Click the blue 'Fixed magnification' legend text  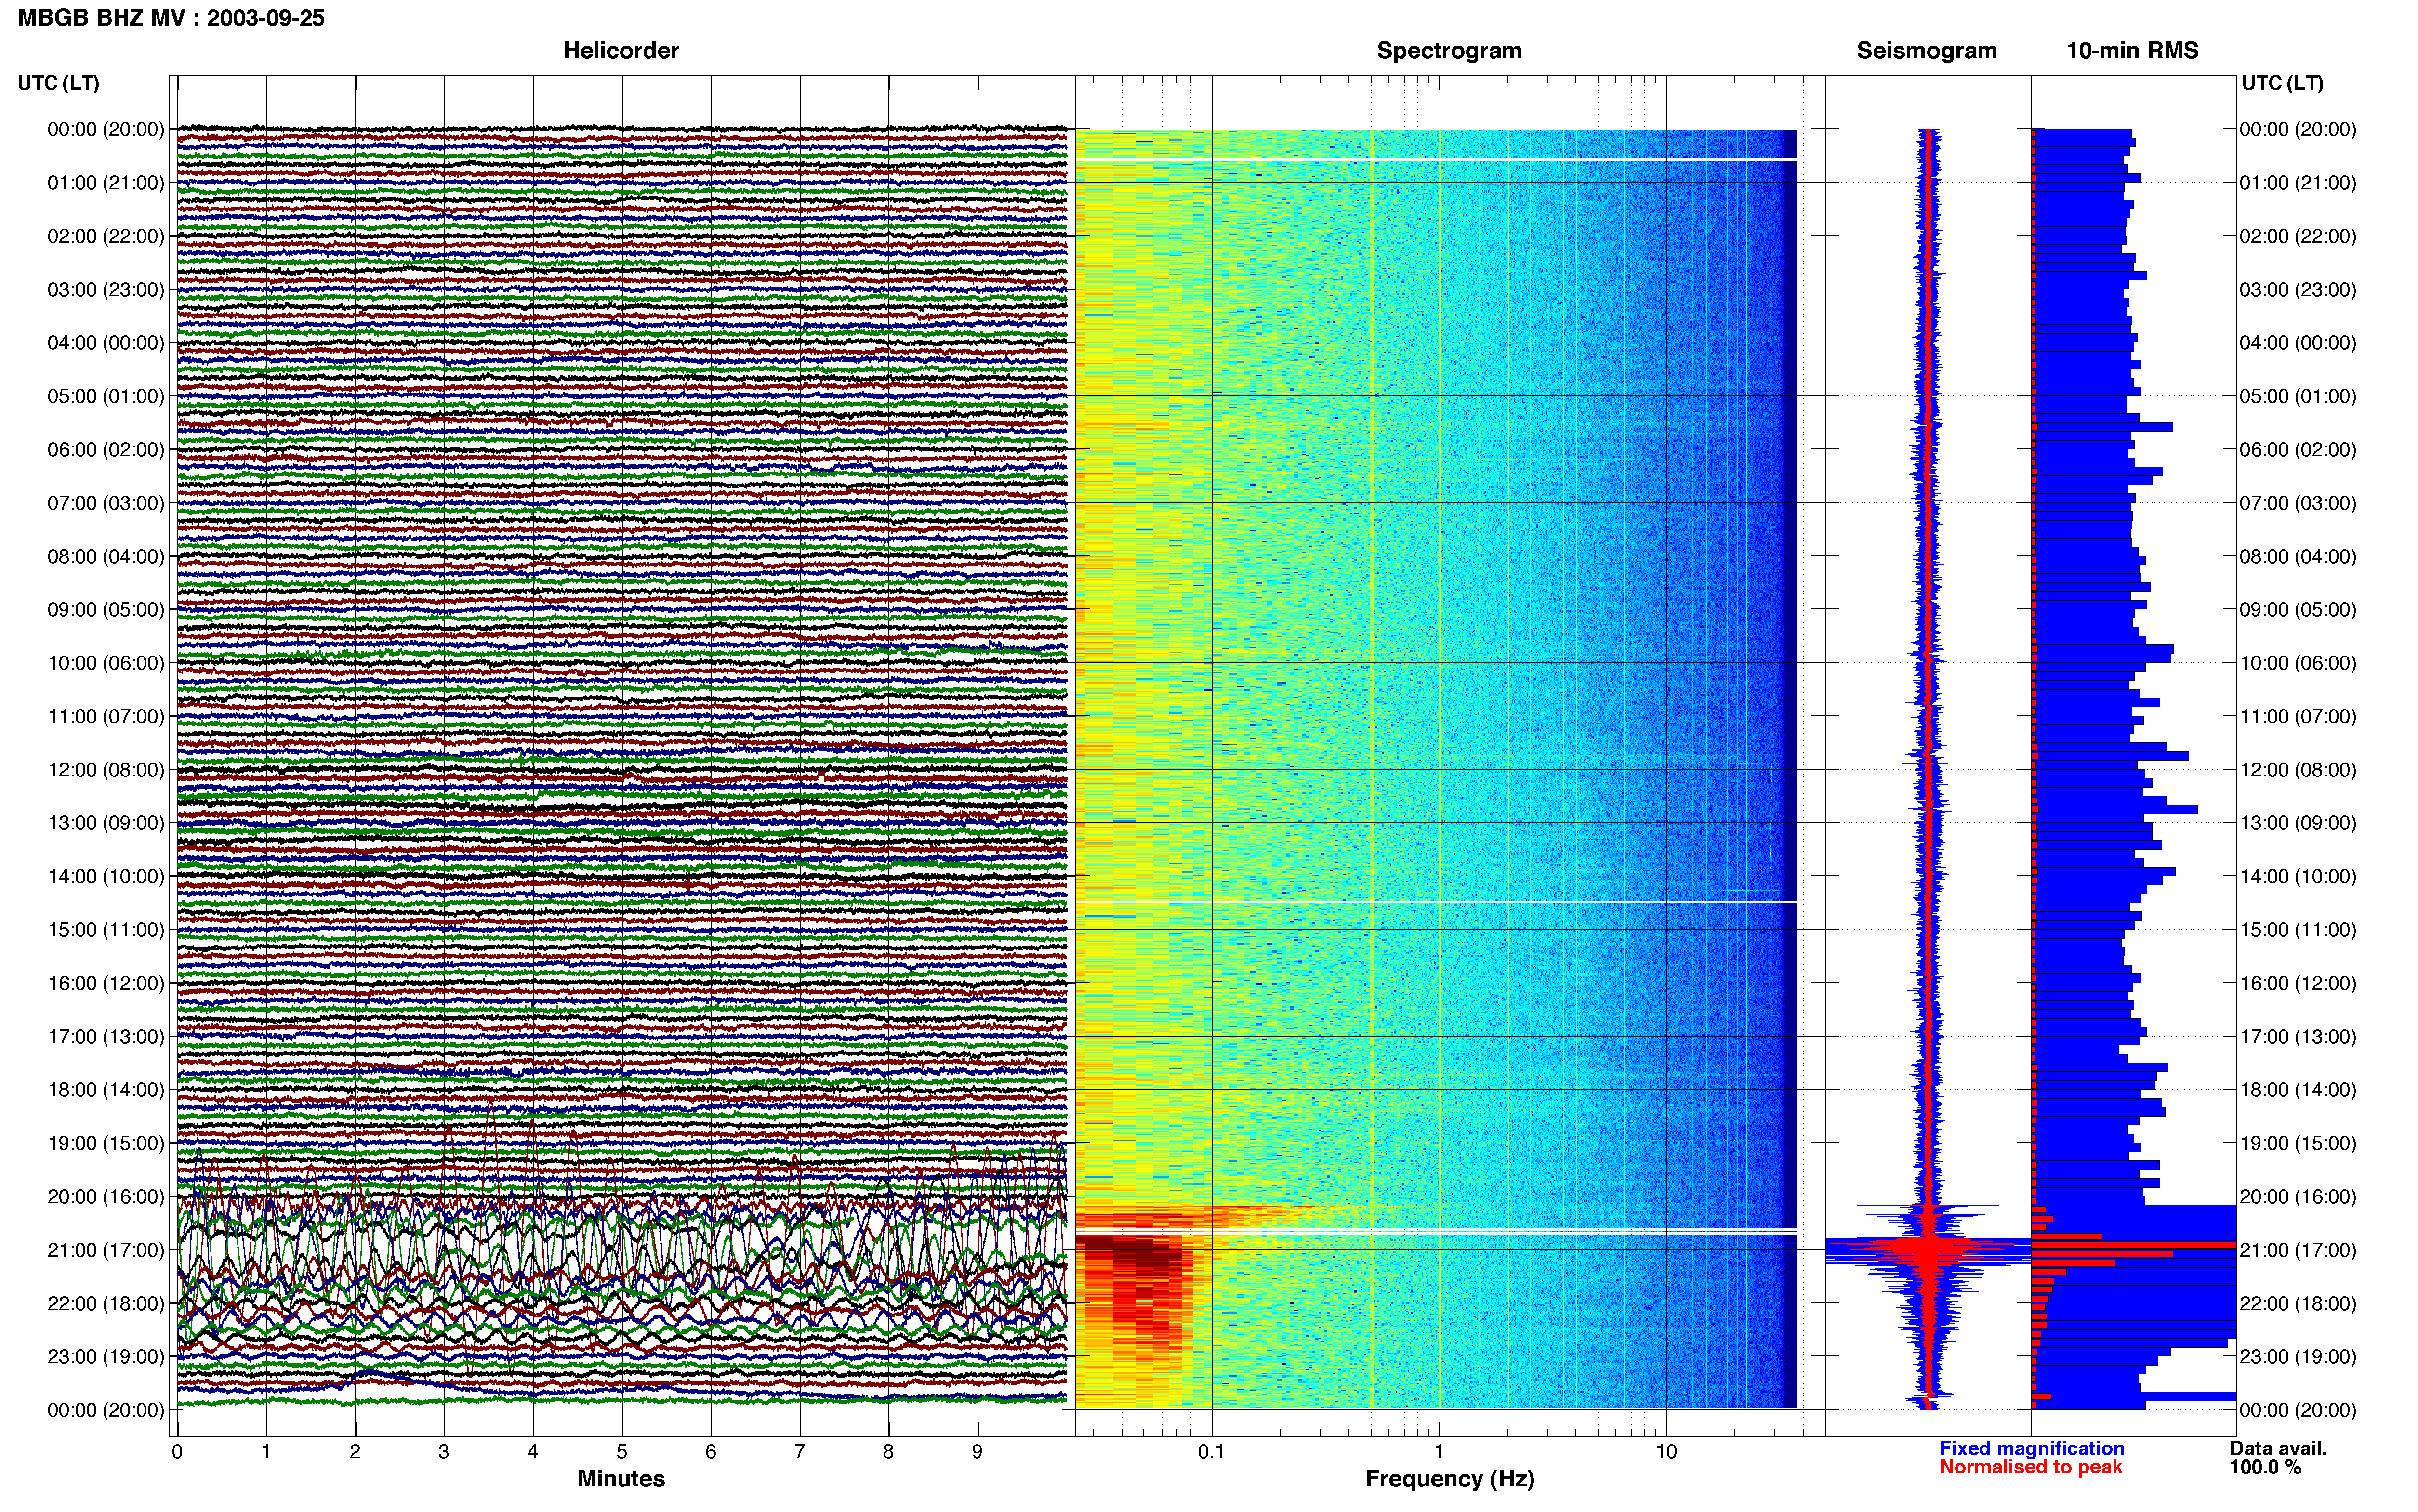pyautogui.click(x=2031, y=1449)
